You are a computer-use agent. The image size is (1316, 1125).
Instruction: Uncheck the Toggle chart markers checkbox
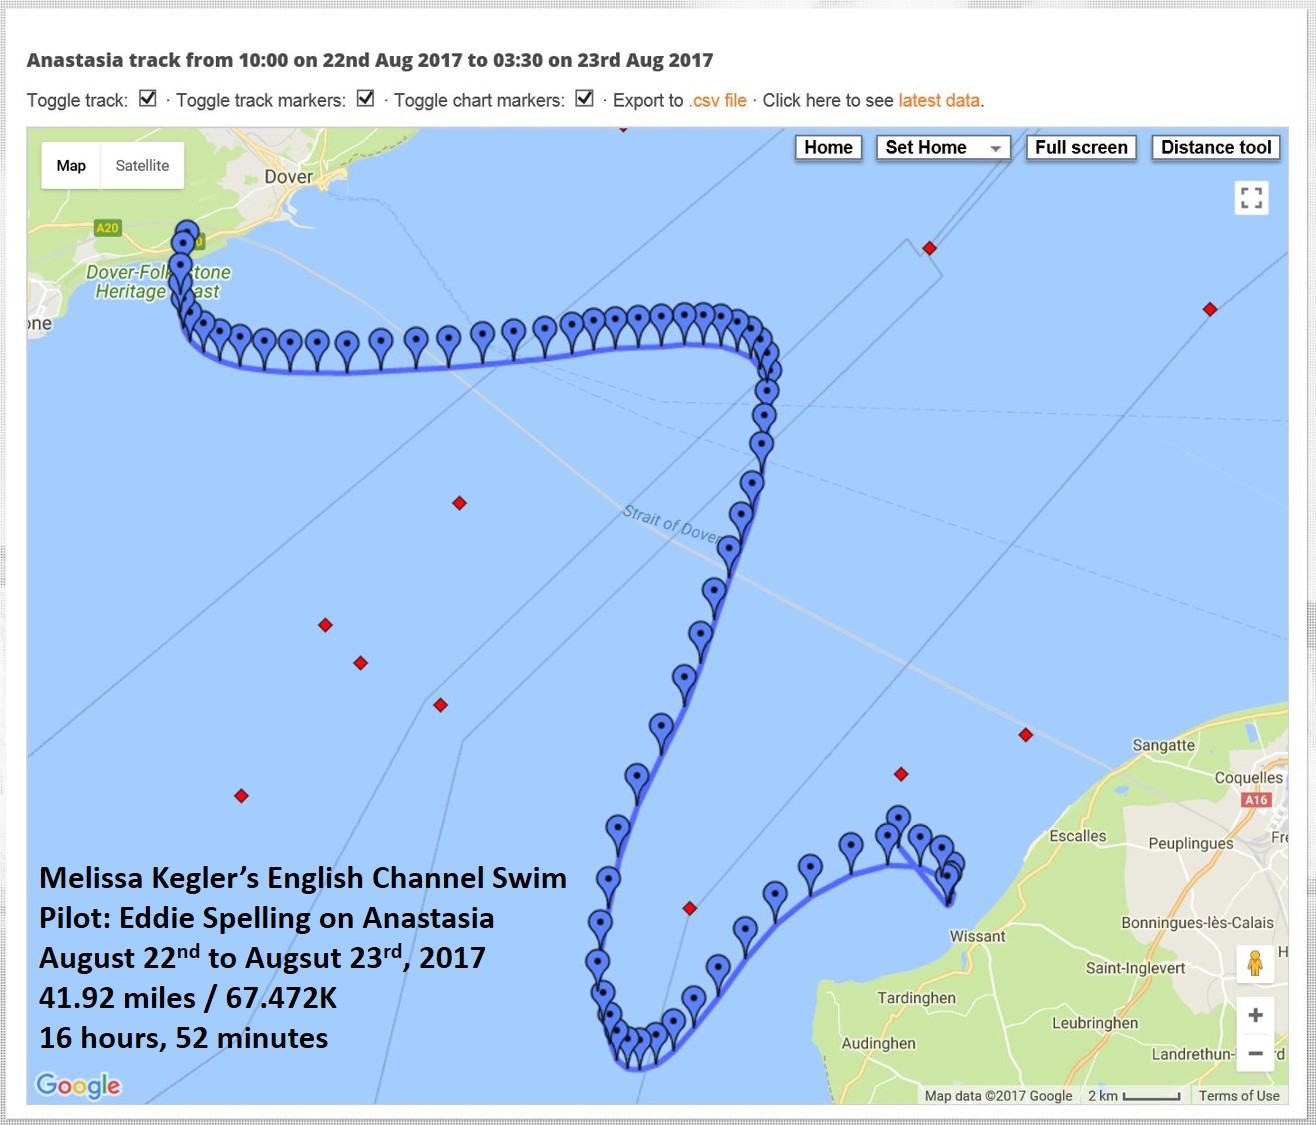point(585,99)
